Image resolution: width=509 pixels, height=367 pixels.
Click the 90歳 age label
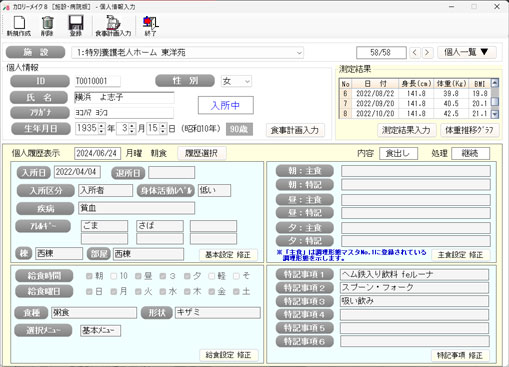coord(239,129)
